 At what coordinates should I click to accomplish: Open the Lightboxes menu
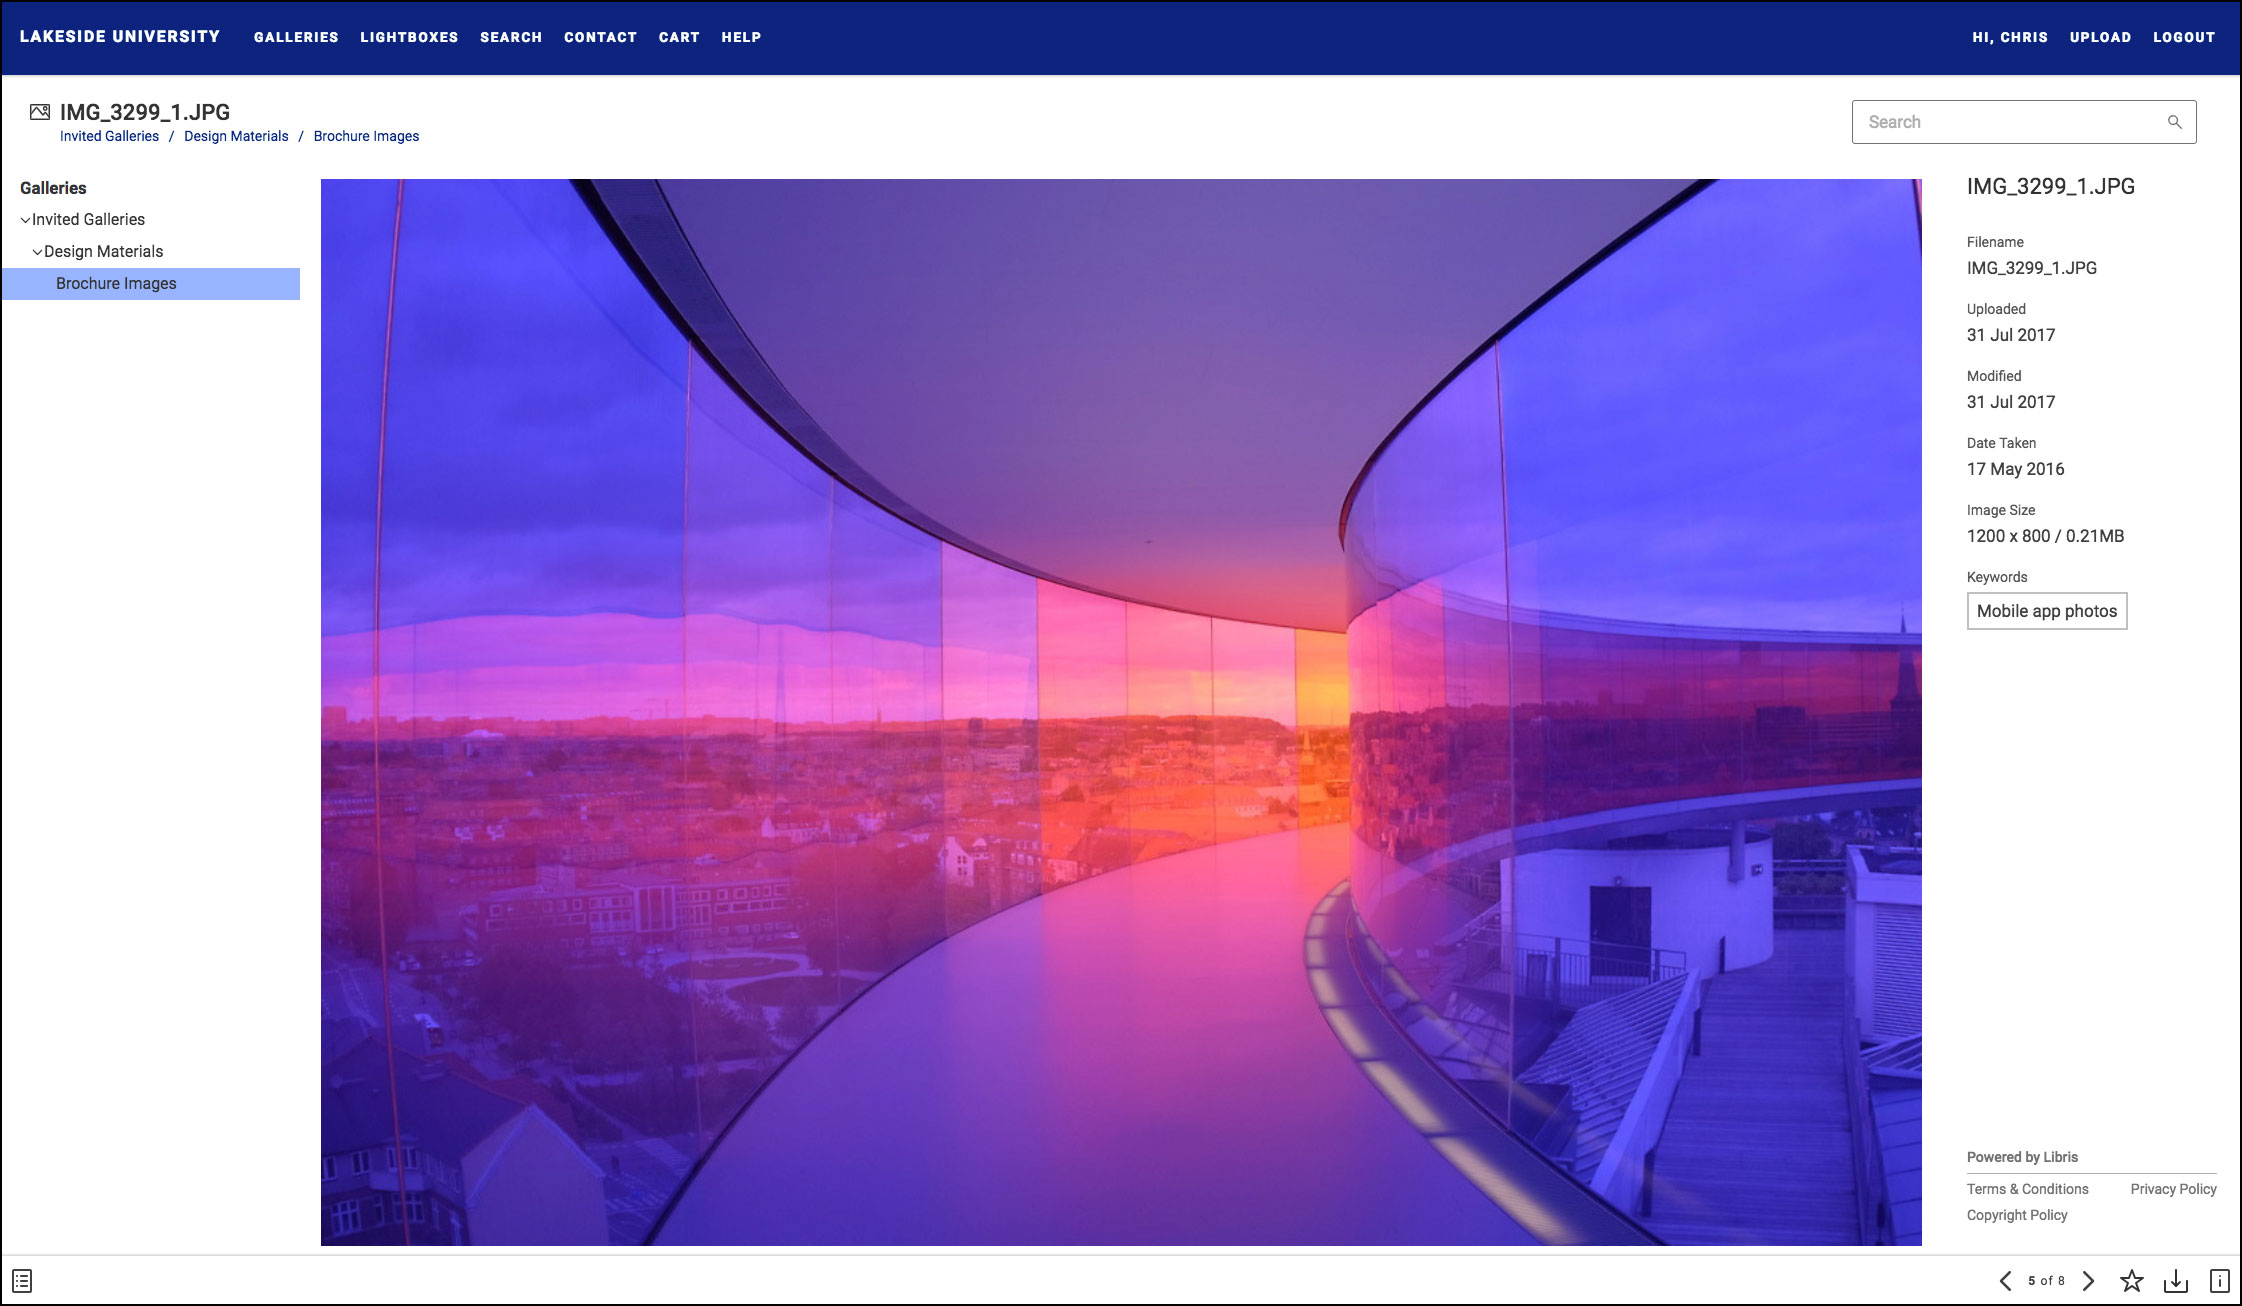[409, 37]
